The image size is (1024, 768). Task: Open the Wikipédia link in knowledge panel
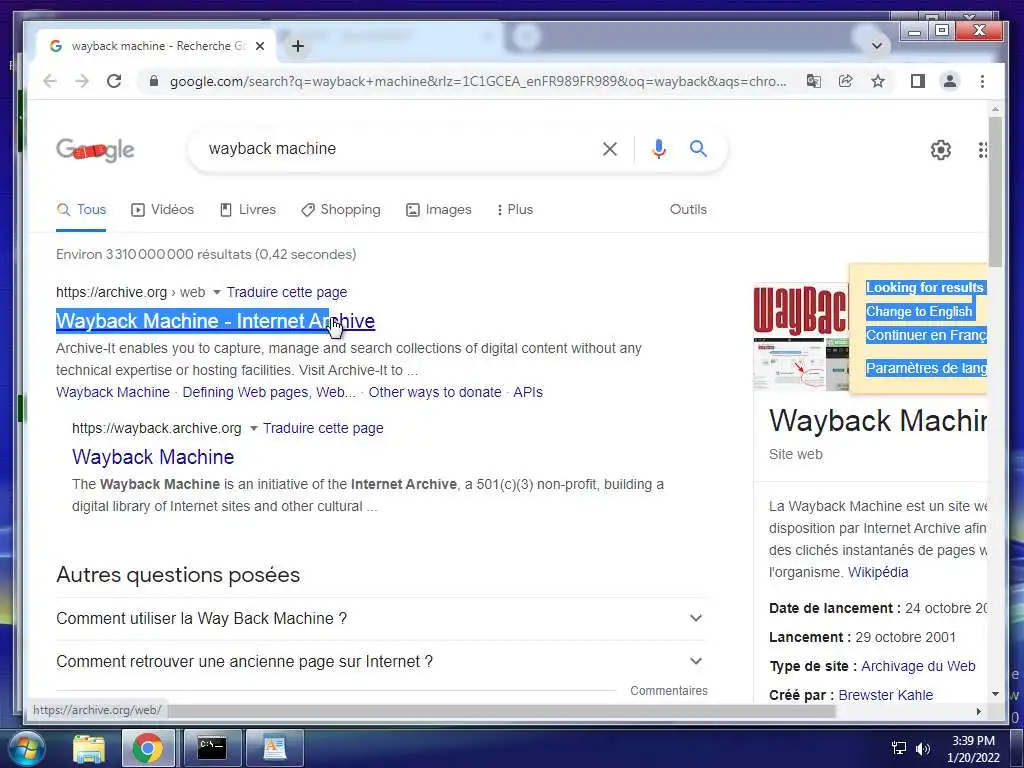point(878,573)
